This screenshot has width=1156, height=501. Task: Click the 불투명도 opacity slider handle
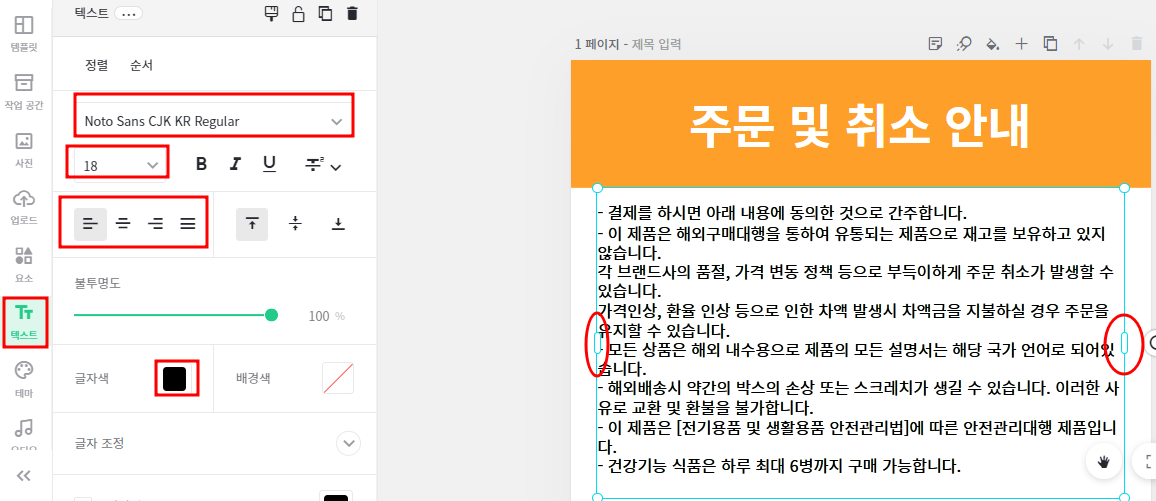pyautogui.click(x=271, y=315)
